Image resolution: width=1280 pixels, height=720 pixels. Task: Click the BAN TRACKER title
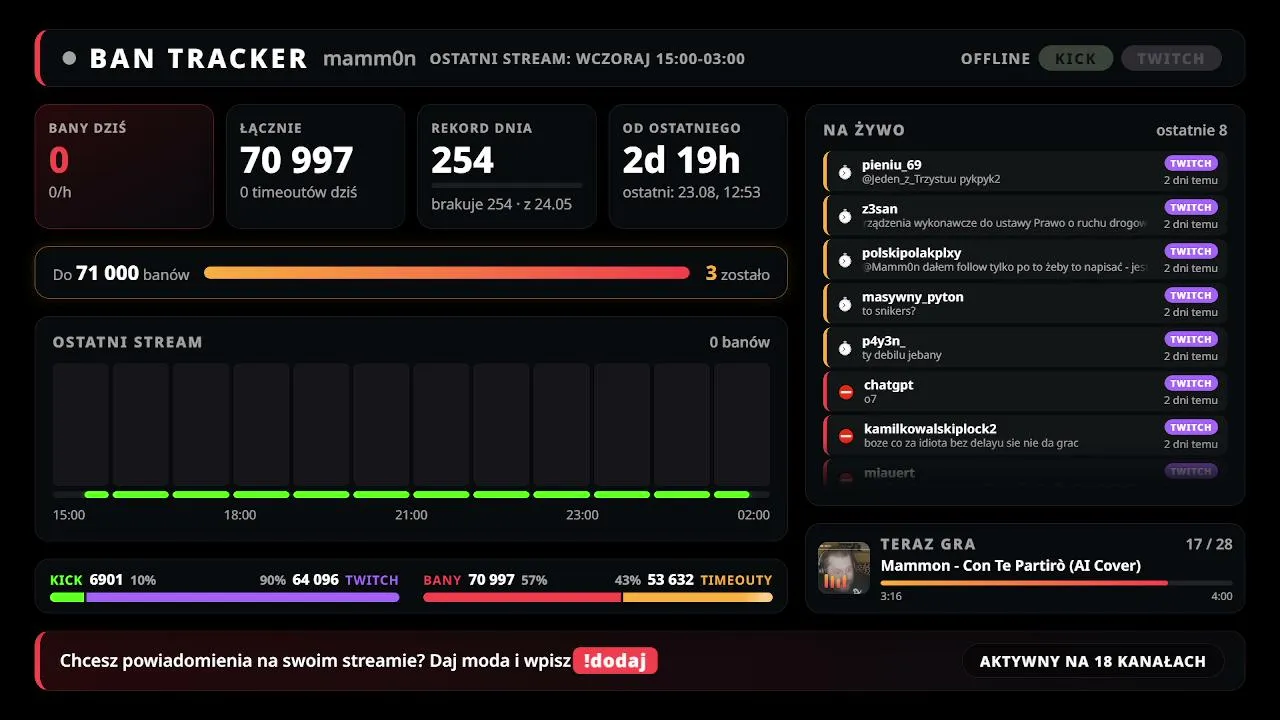click(x=198, y=59)
